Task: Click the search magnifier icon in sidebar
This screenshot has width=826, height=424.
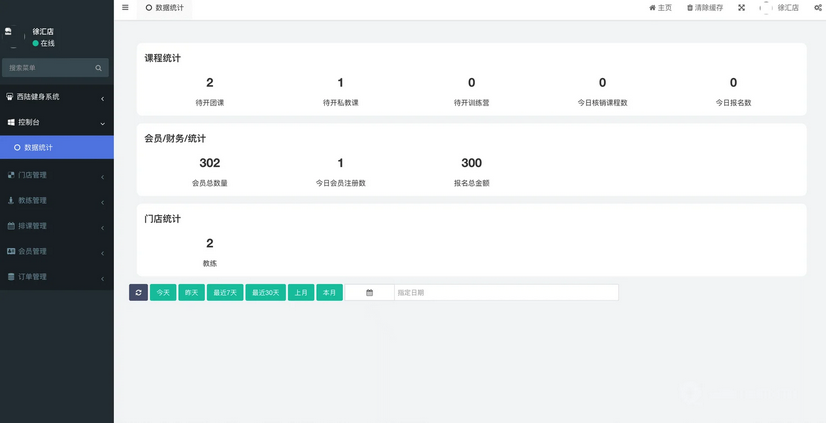Action: (x=99, y=68)
